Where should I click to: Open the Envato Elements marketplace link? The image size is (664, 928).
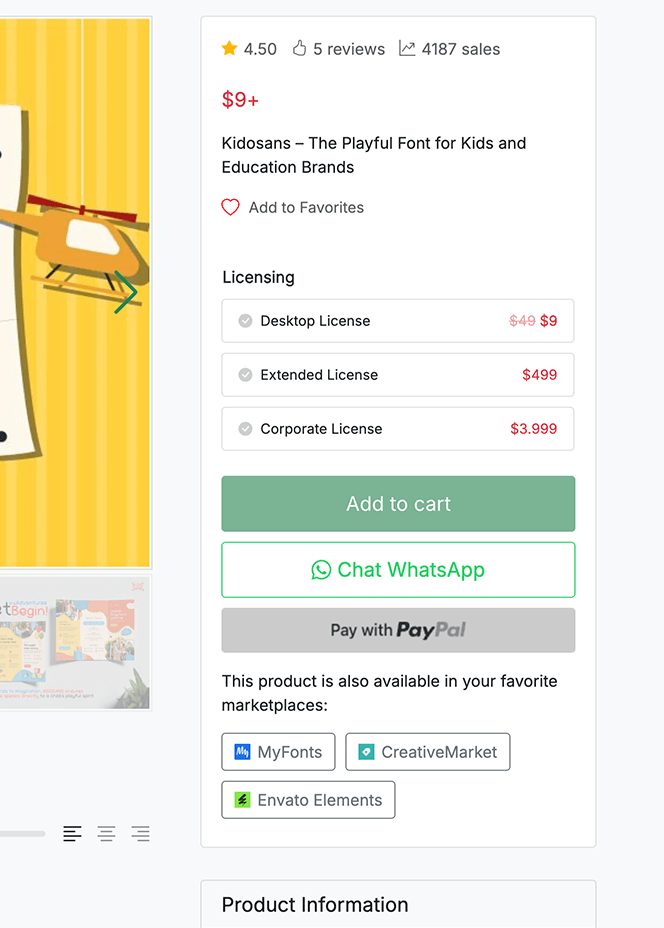[x=308, y=800]
